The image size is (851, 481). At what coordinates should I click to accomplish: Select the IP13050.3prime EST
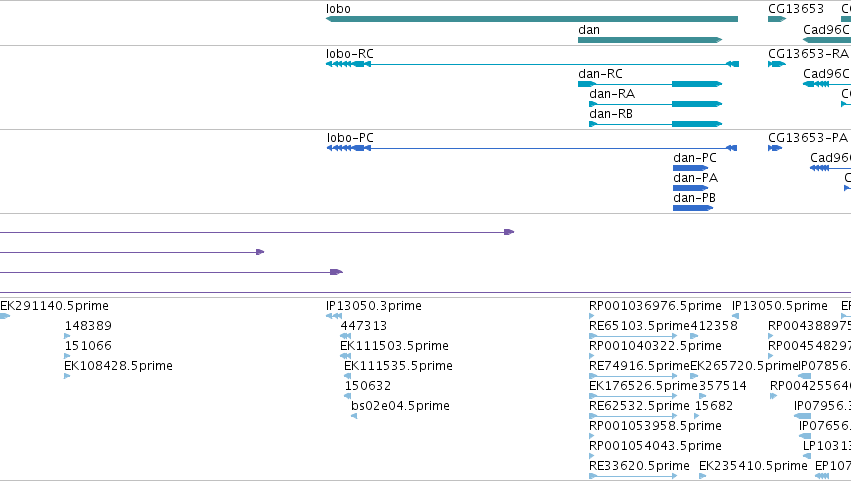pos(373,306)
